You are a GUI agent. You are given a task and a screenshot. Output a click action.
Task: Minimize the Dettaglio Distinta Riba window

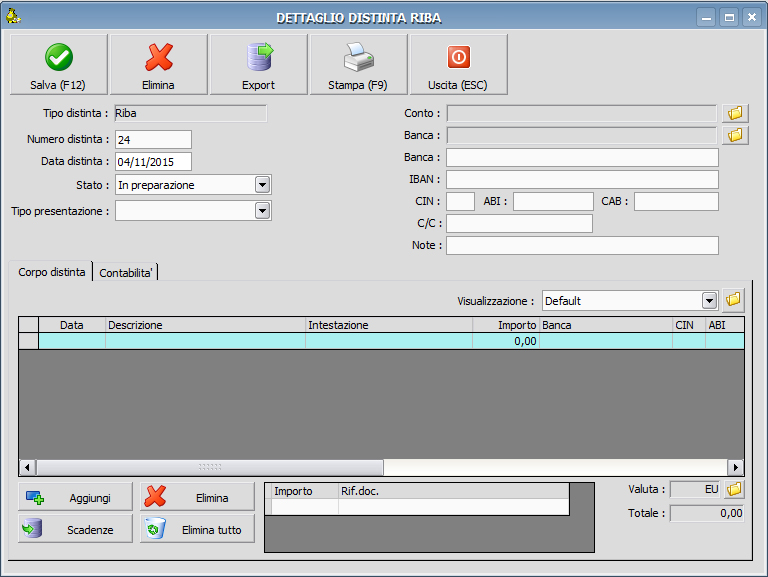706,18
